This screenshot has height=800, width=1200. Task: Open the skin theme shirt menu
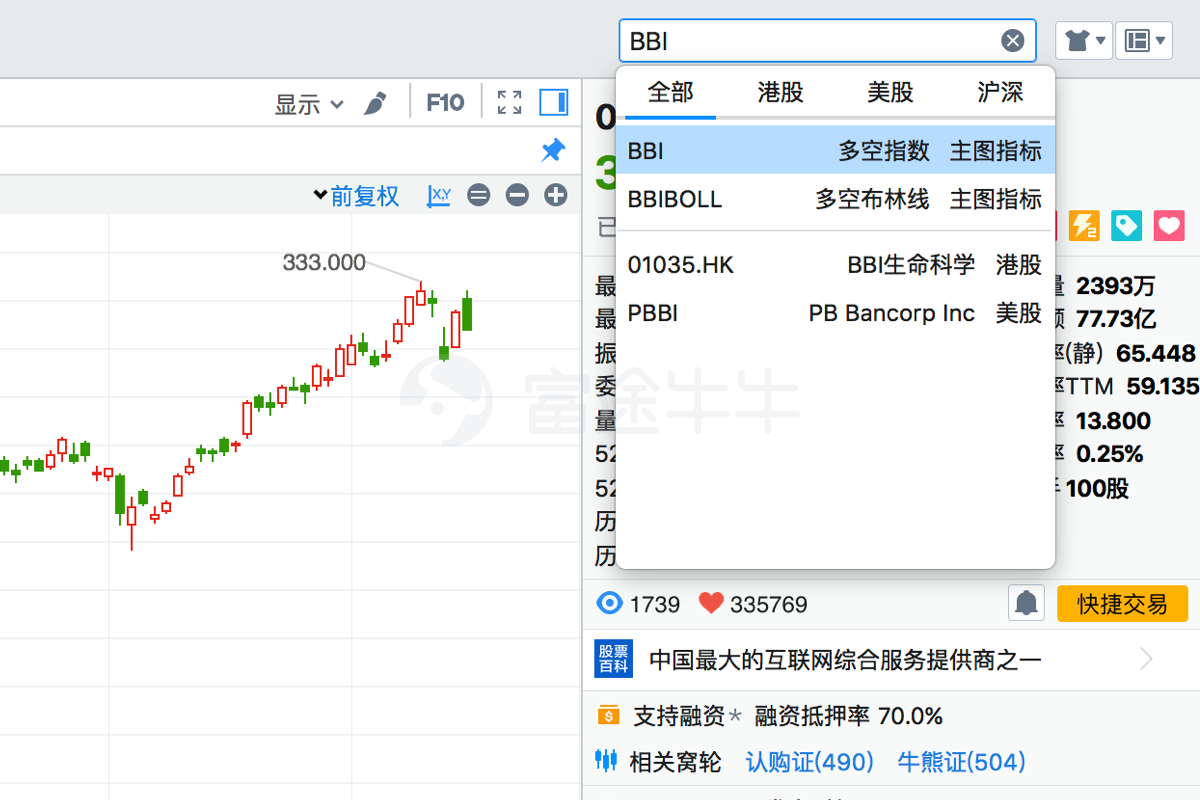(x=1084, y=41)
